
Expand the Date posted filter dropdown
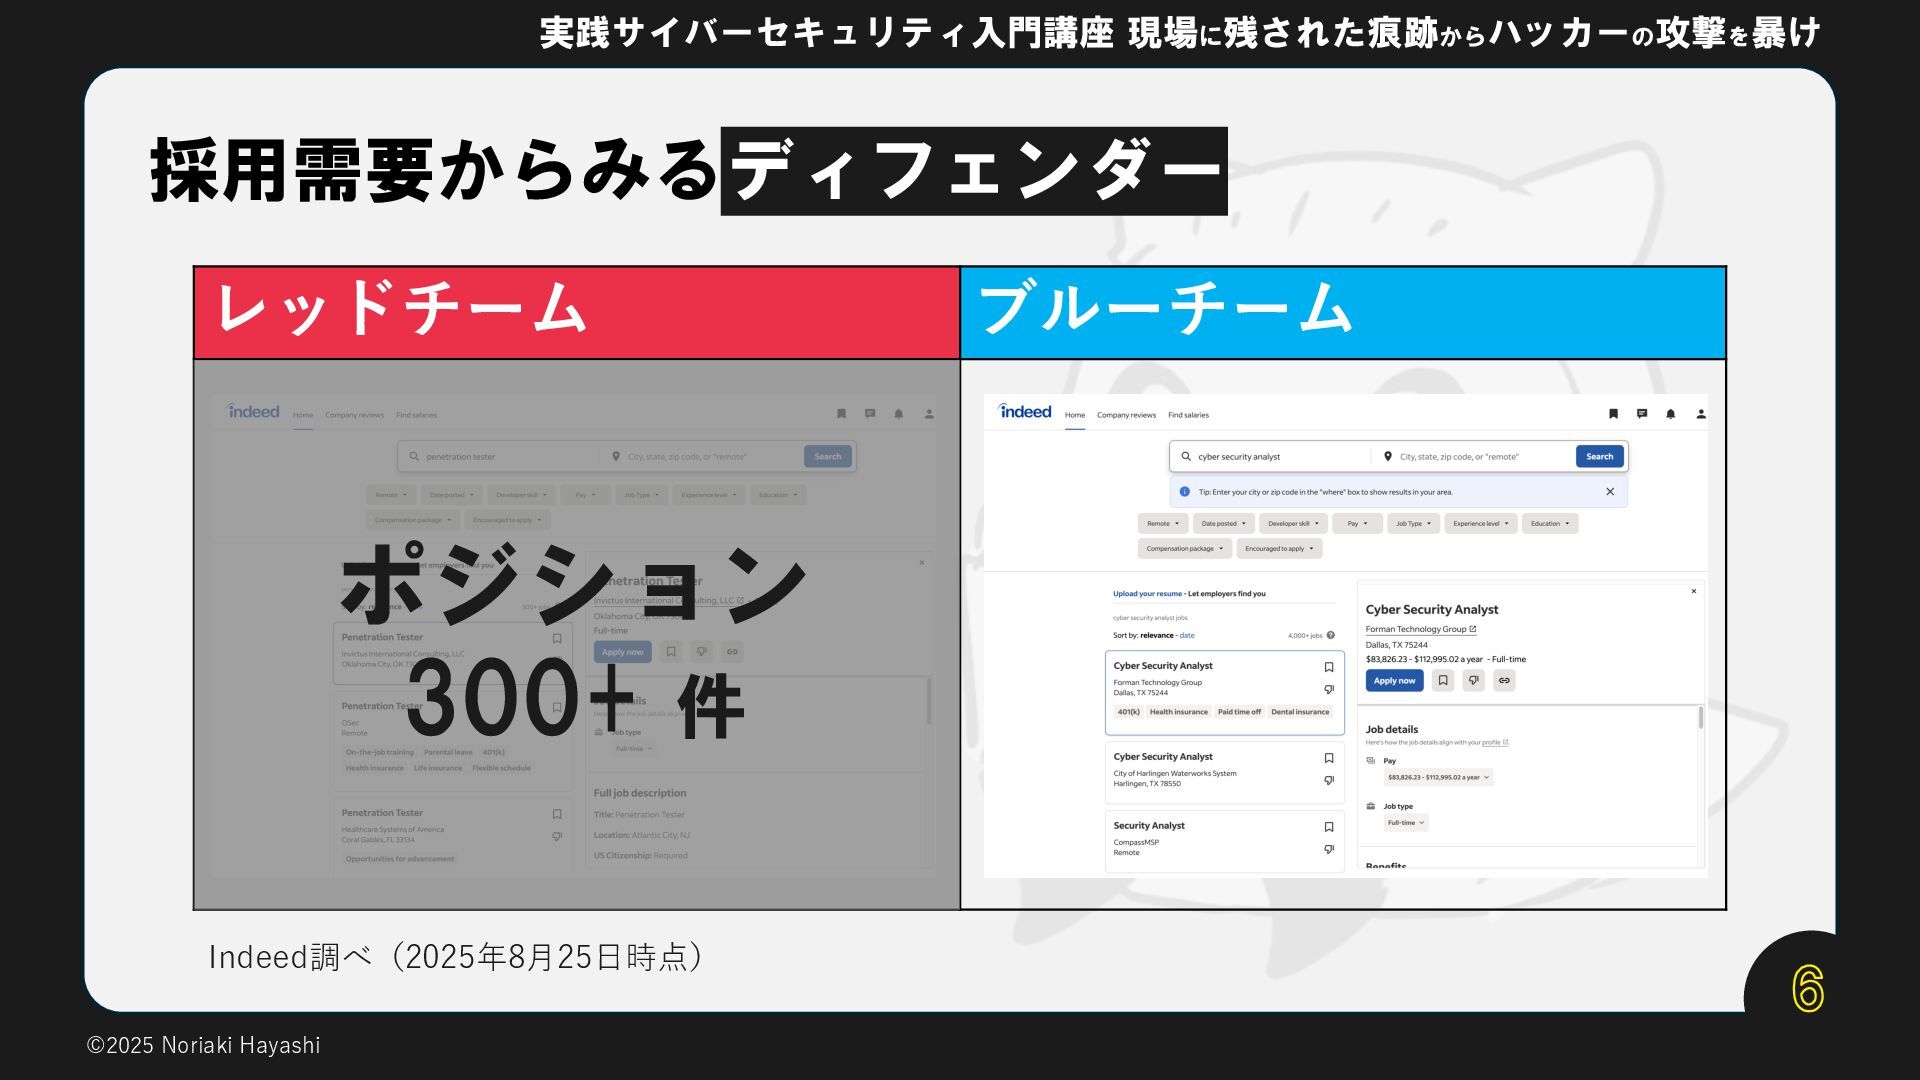point(1222,524)
